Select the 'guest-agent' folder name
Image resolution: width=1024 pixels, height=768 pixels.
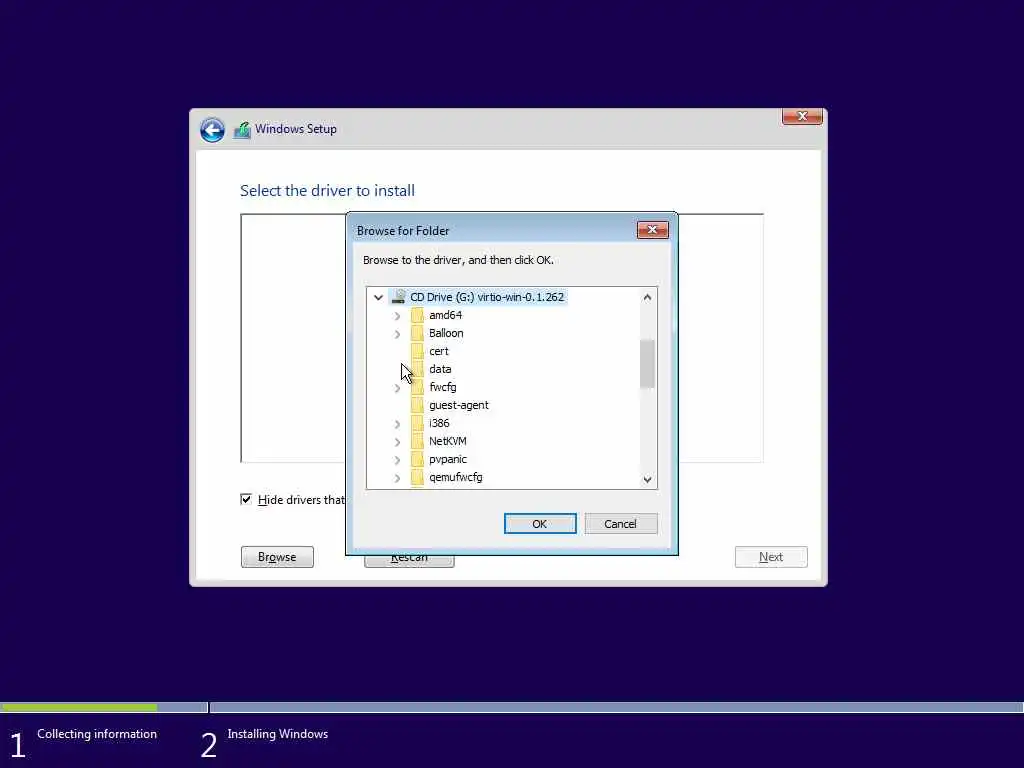click(459, 406)
